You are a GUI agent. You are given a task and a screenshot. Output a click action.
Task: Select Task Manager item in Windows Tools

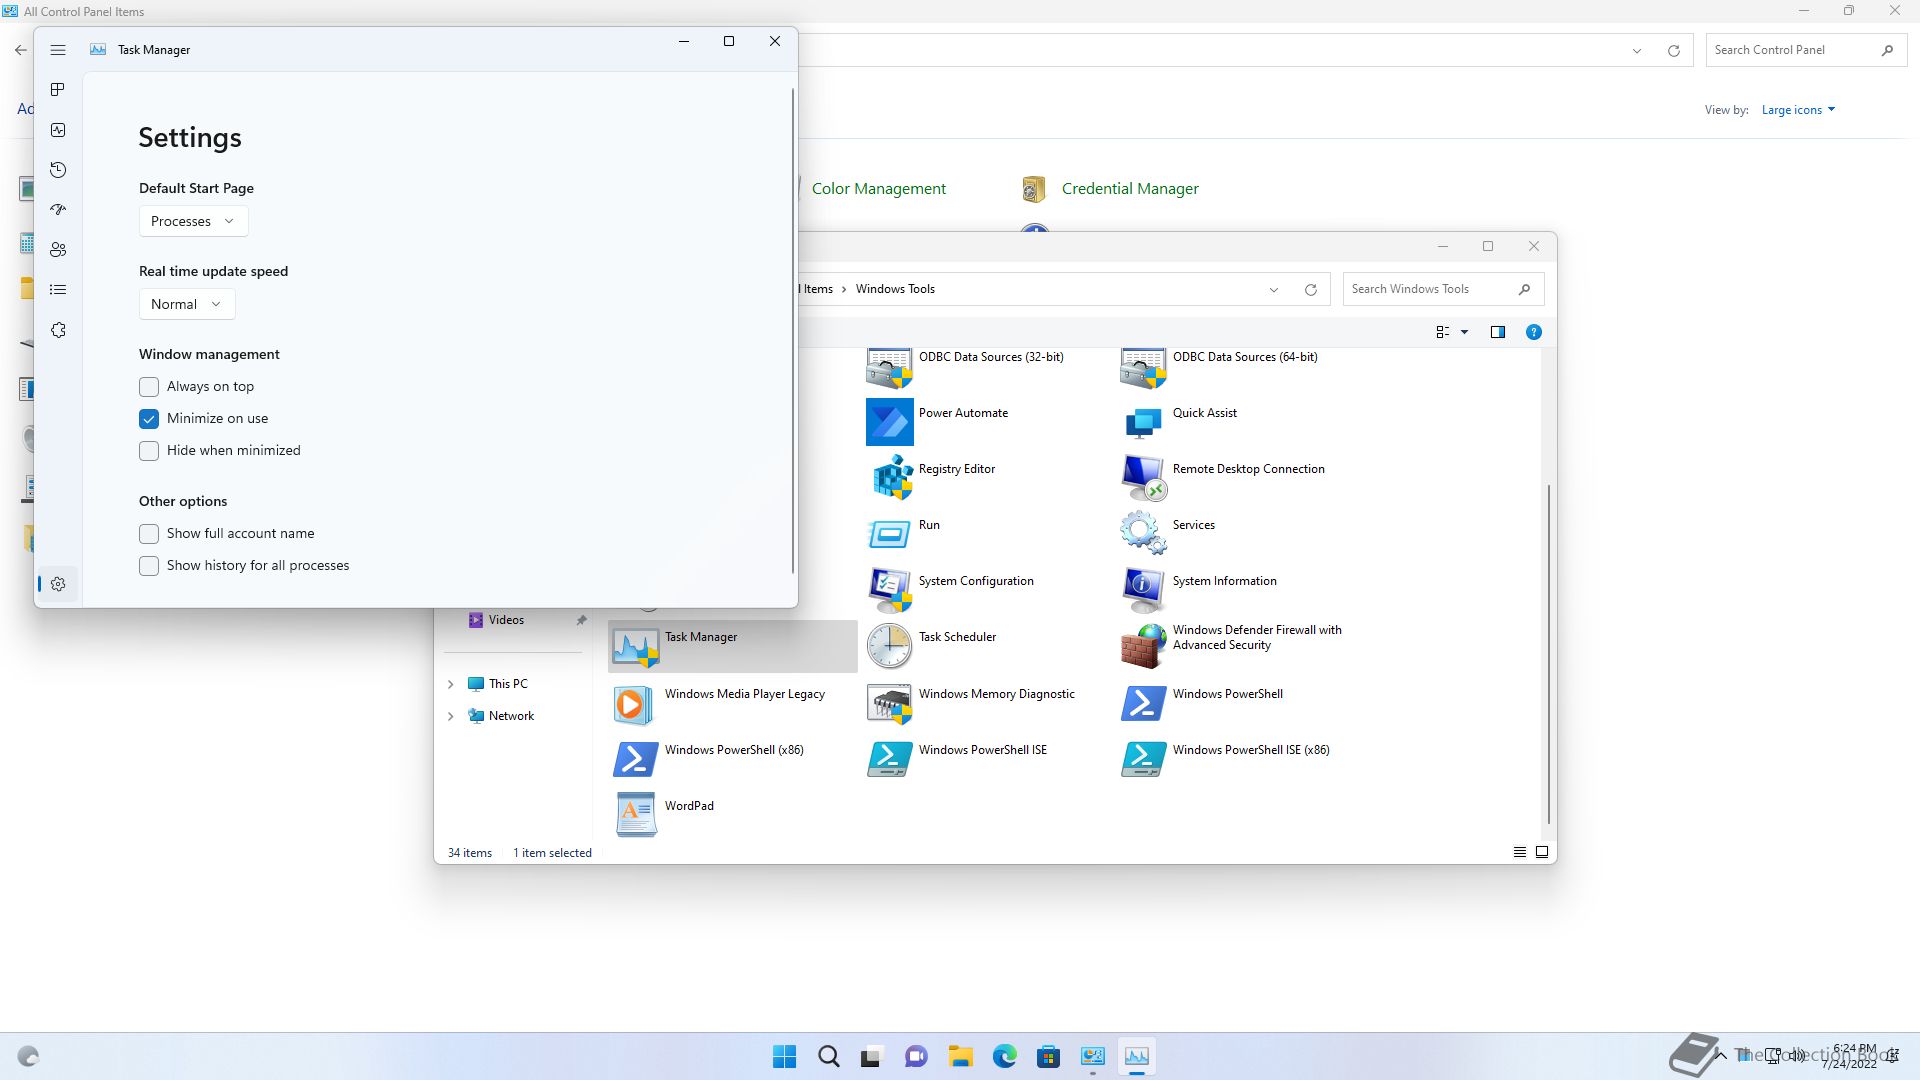pos(732,646)
